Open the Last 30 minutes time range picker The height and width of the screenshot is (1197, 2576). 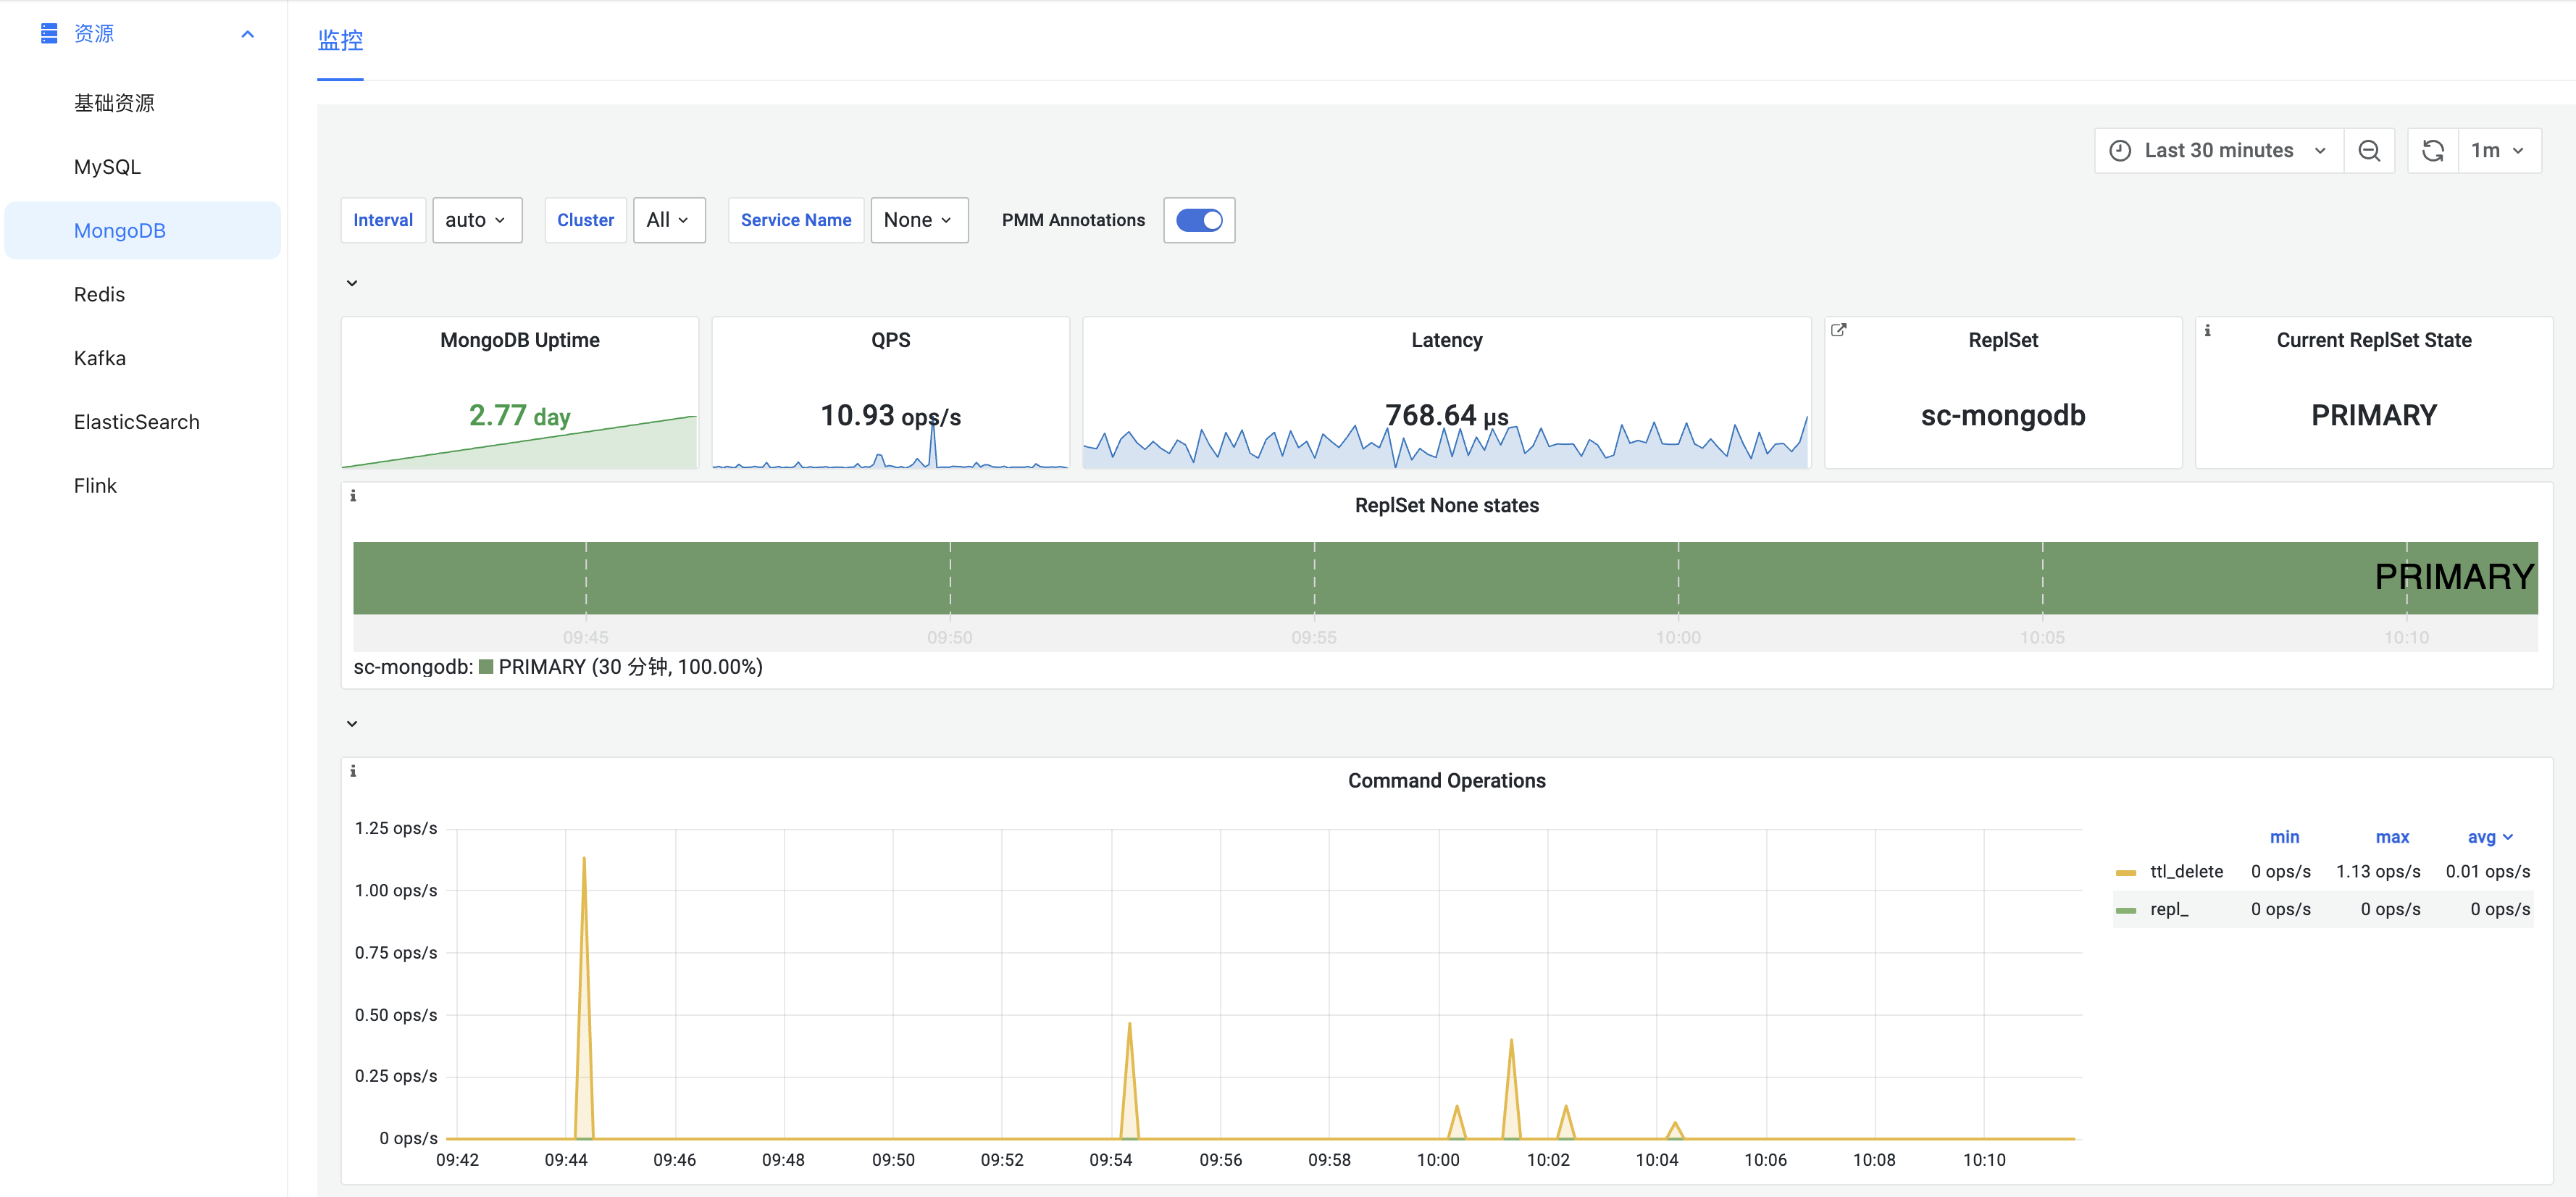point(2219,150)
